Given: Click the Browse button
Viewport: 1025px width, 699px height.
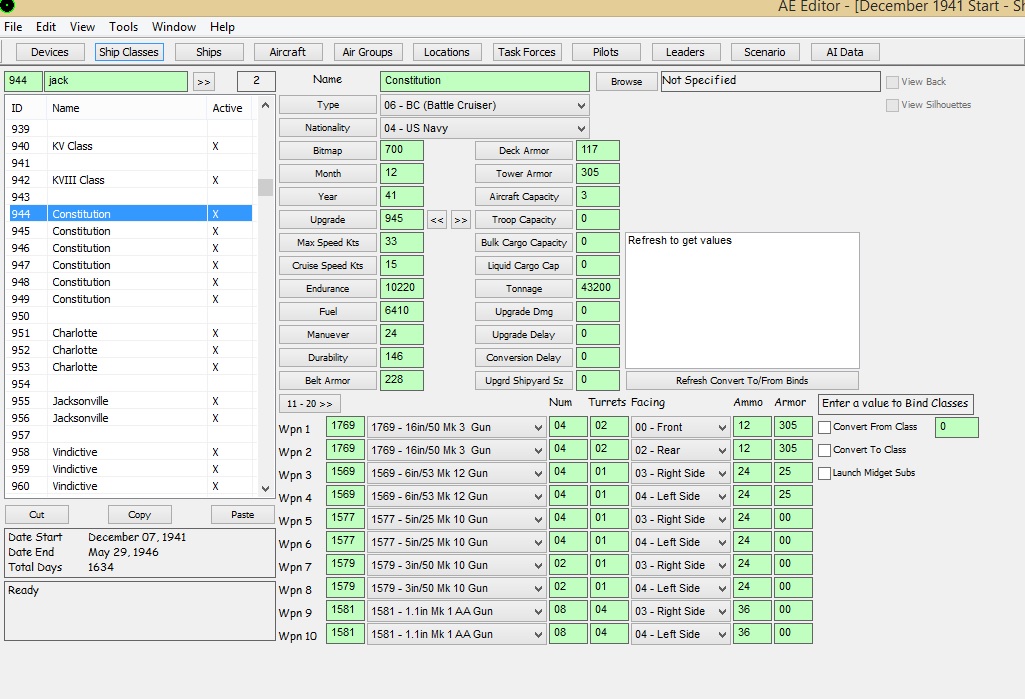Looking at the screenshot, I should coord(626,82).
